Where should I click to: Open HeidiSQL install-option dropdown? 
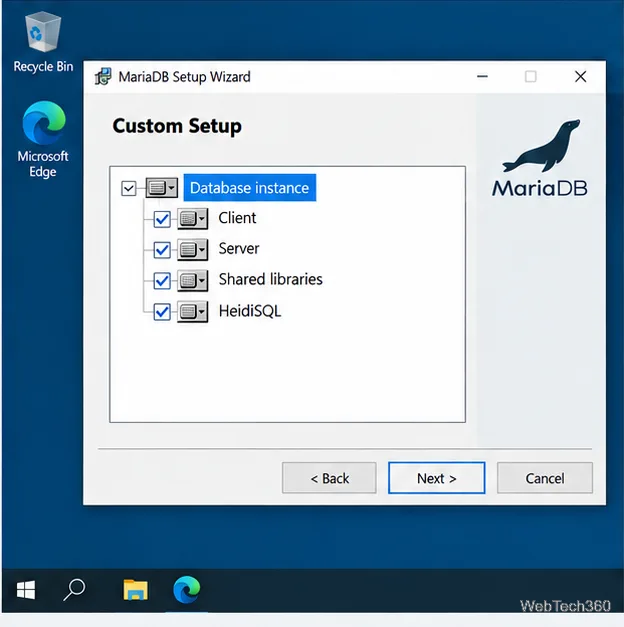193,312
